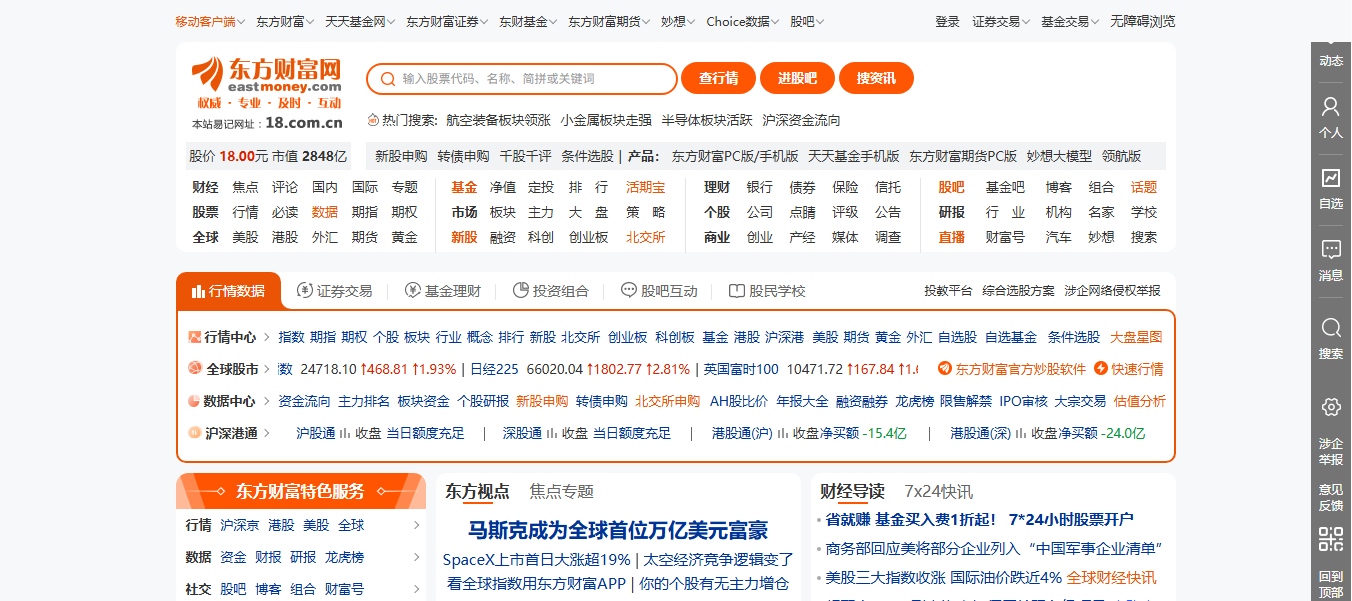Click 意见反馈 in right sidebar

(x=1331, y=497)
